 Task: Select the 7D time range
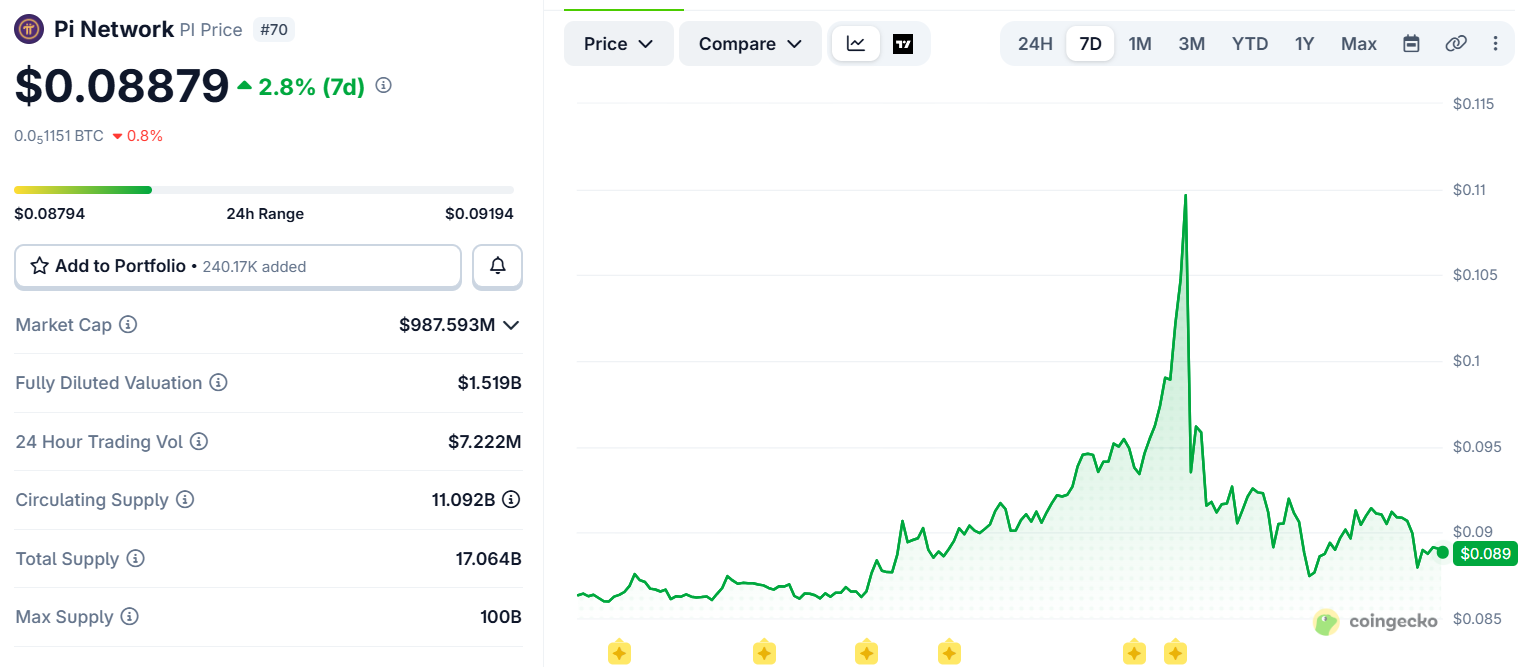(1090, 44)
